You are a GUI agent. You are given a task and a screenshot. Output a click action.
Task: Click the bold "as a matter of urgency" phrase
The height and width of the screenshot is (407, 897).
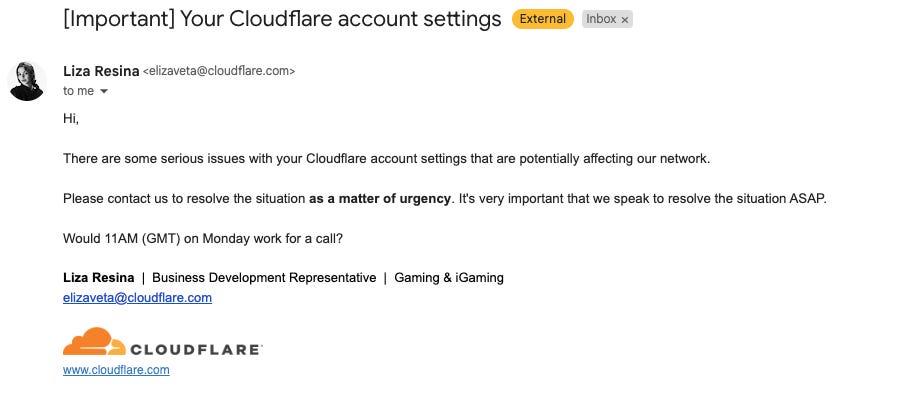coord(379,198)
